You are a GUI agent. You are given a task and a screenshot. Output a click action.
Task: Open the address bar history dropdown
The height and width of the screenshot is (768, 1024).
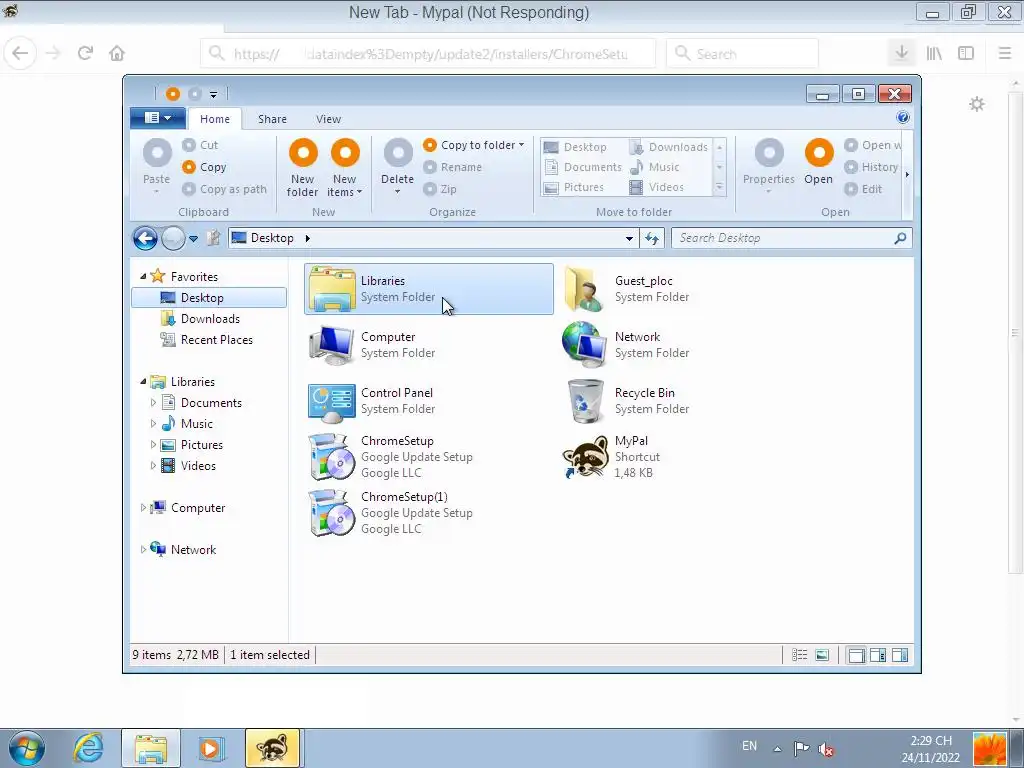[x=629, y=238]
